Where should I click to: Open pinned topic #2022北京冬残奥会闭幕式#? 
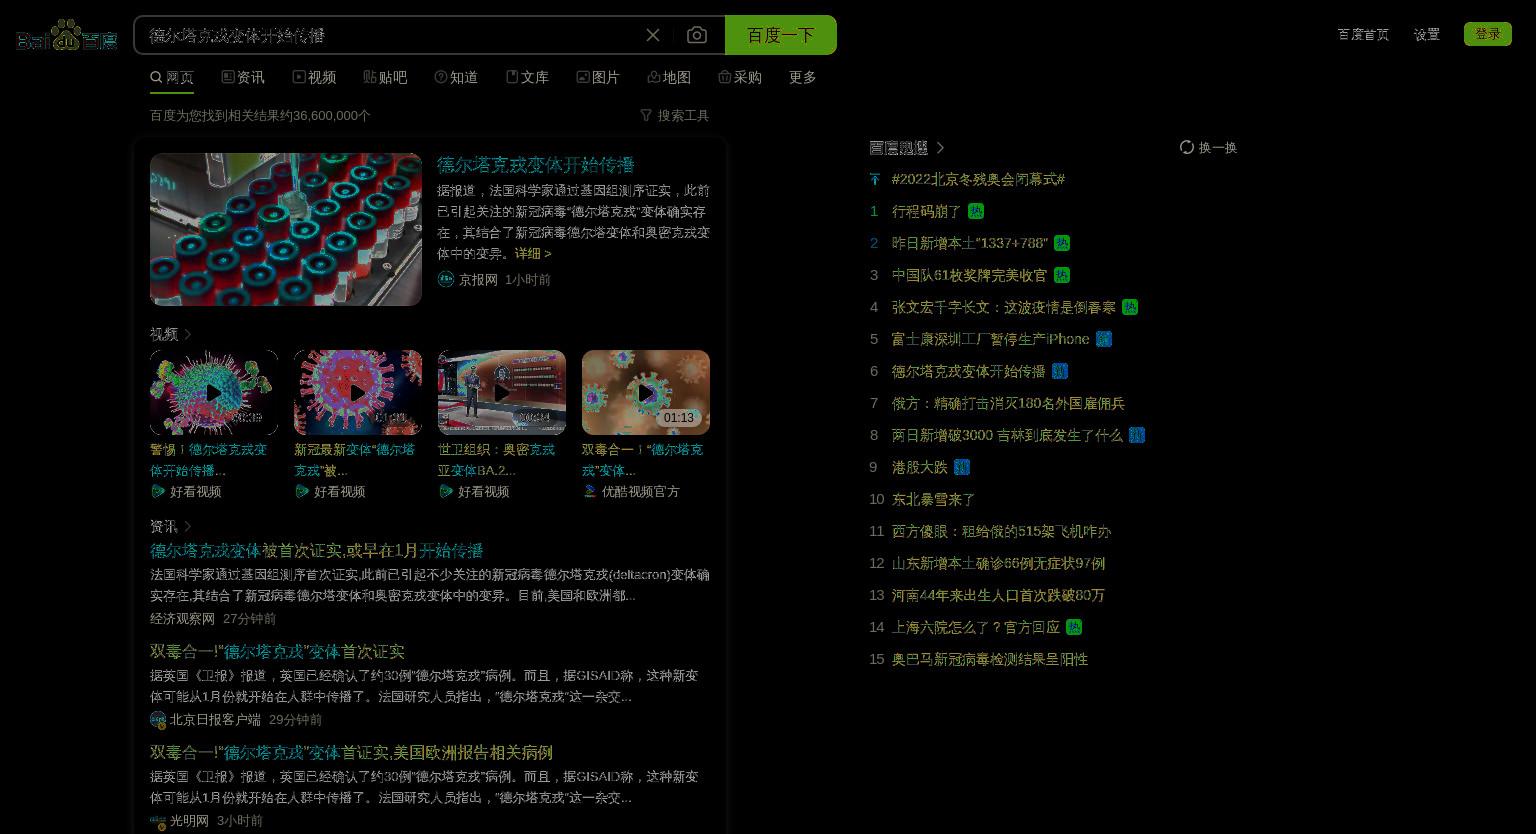[x=978, y=179]
